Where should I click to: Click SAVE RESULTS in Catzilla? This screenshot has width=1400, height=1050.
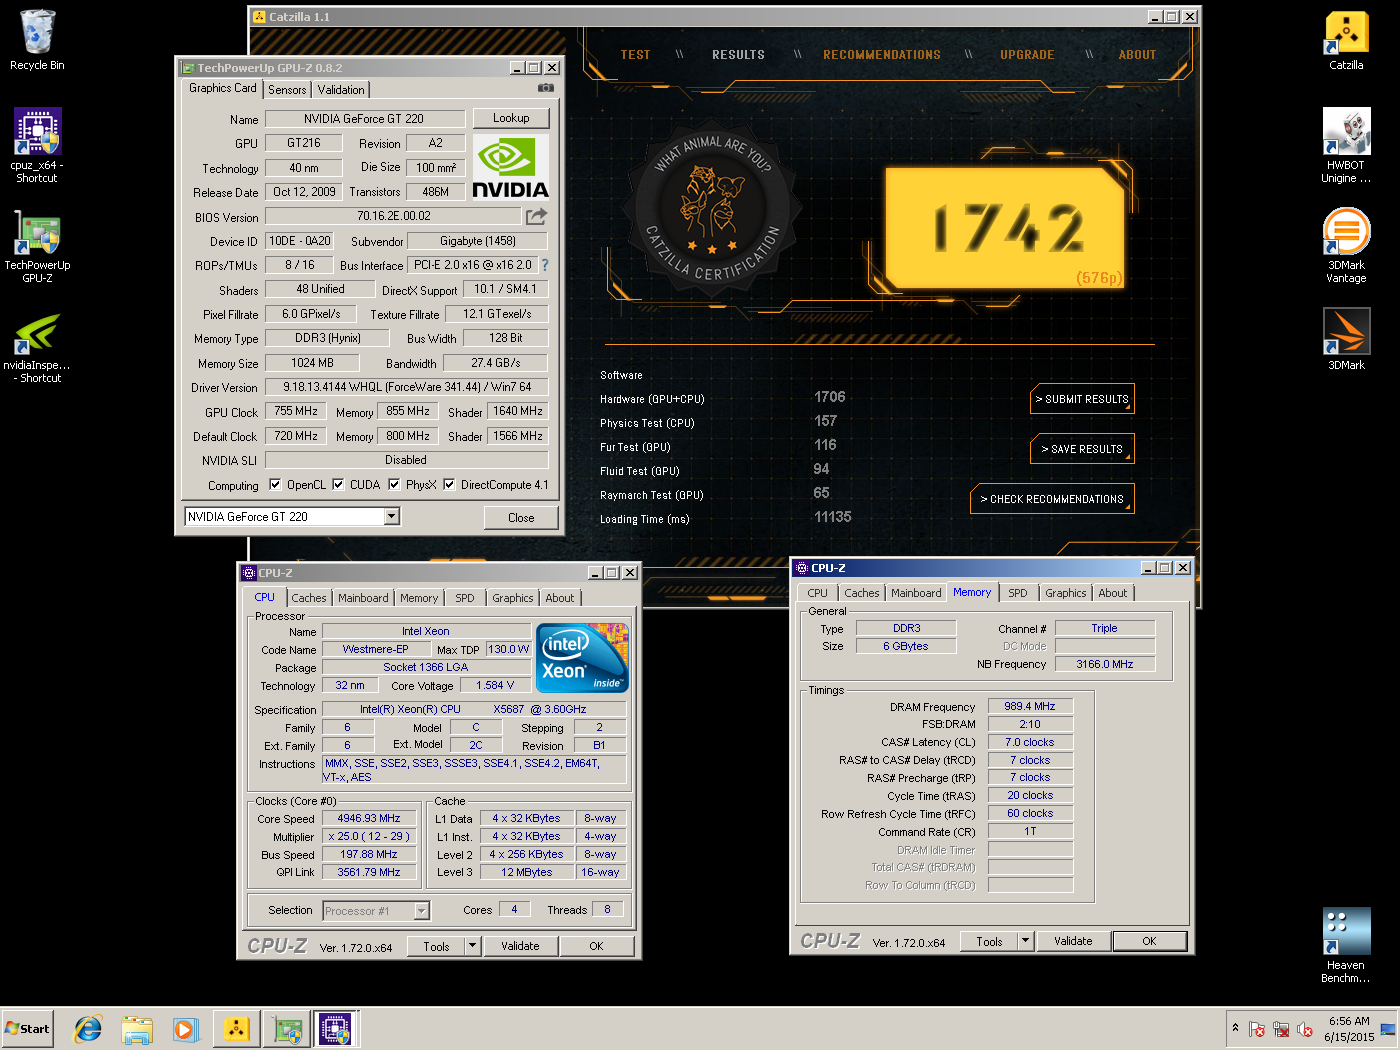point(1082,449)
